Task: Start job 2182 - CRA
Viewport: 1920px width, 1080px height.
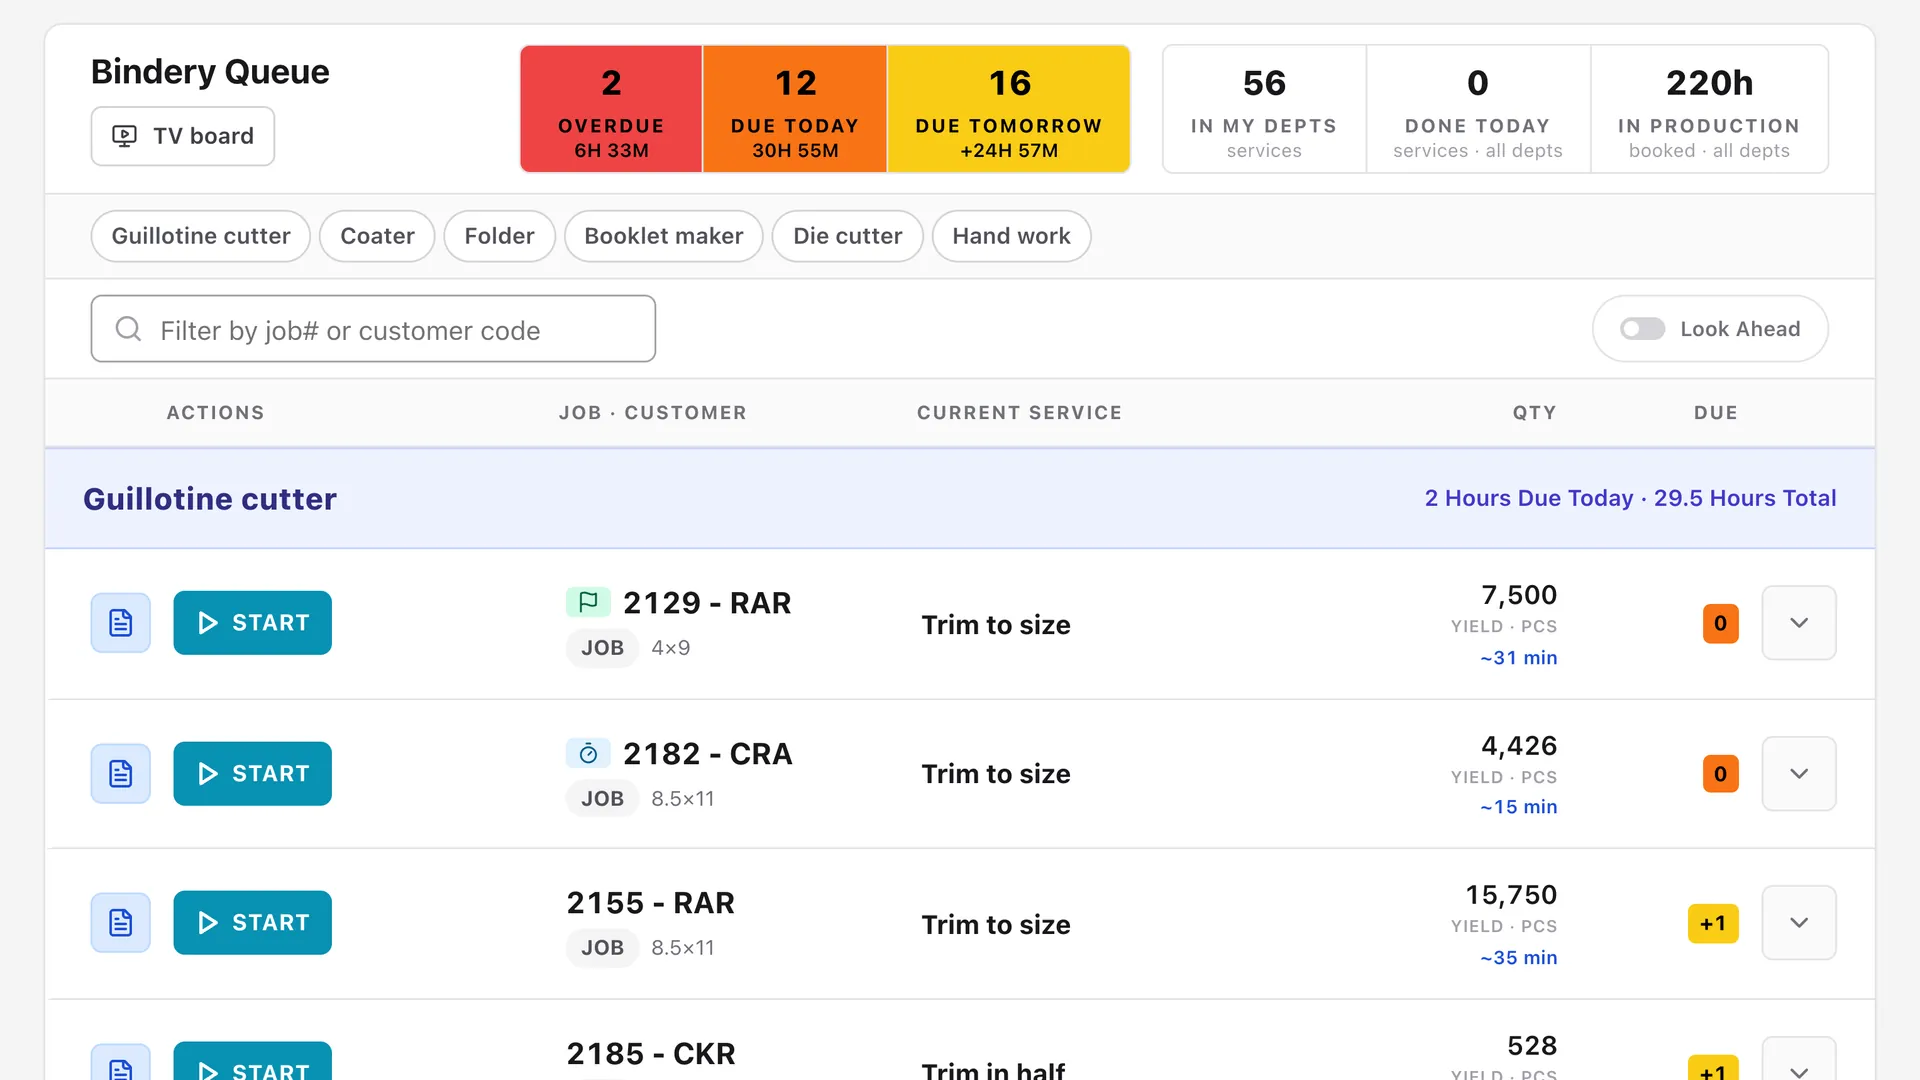Action: tap(253, 774)
